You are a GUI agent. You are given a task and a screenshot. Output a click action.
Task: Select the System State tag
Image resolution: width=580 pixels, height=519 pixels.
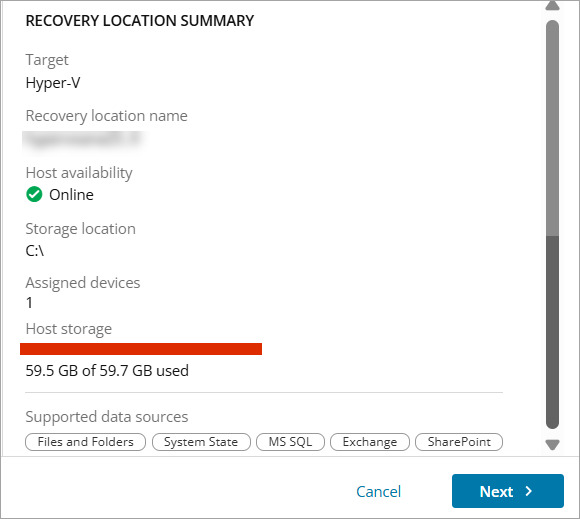pos(201,442)
